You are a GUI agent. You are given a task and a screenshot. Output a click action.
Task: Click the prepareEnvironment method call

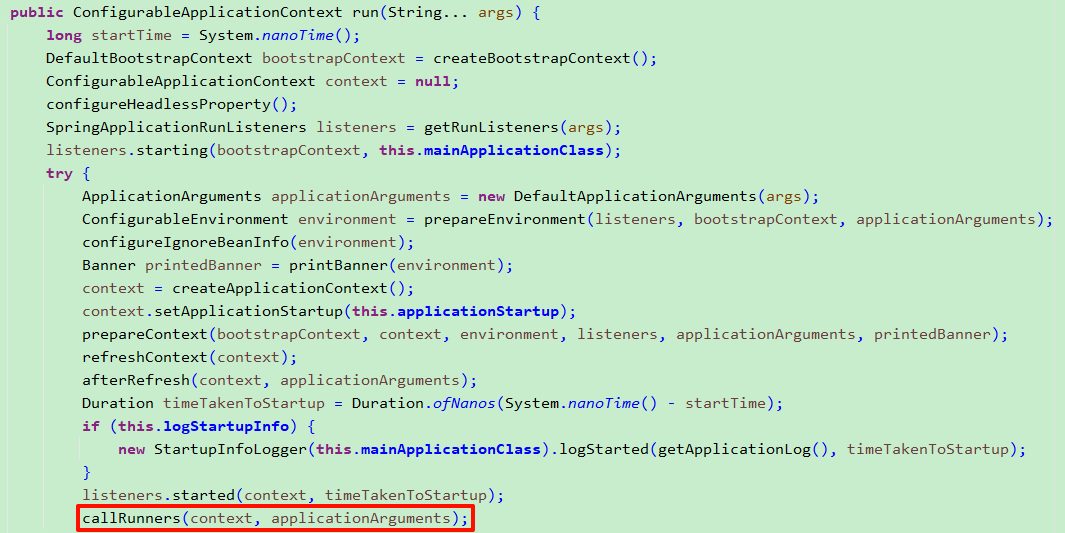(505, 219)
